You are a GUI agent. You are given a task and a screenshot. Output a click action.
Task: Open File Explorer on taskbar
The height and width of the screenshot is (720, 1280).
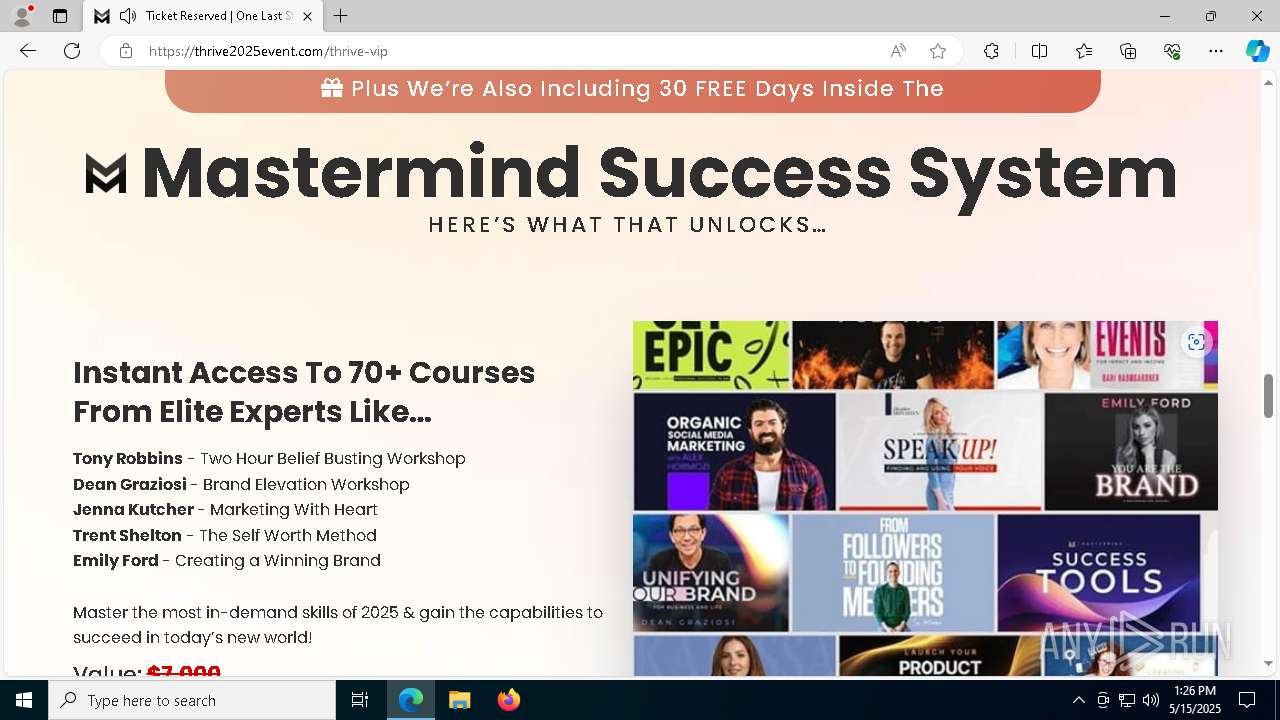[x=459, y=700]
